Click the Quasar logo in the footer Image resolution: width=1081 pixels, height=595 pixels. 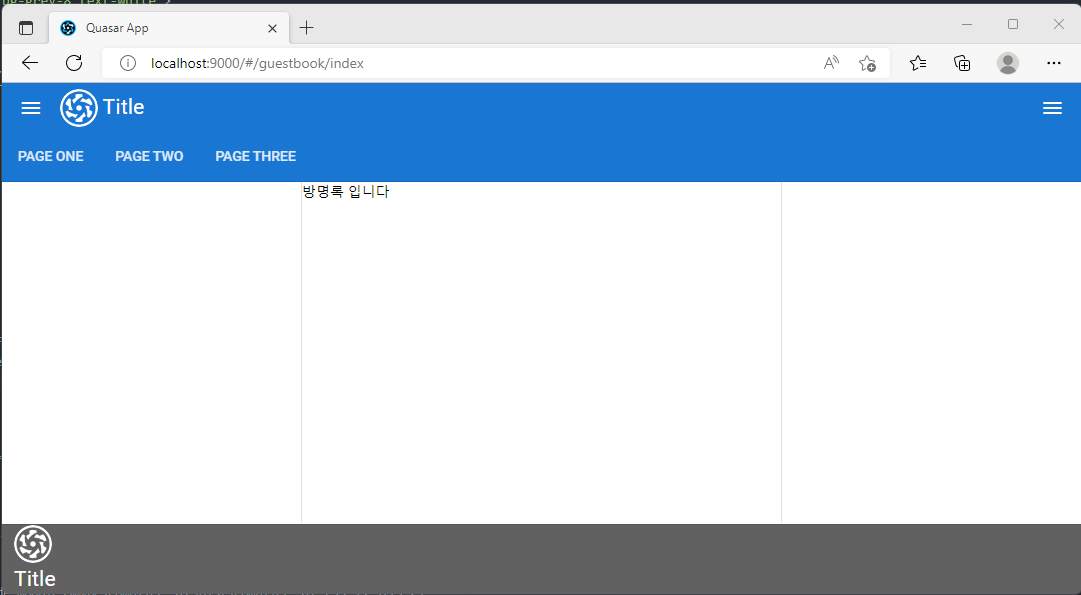click(33, 544)
